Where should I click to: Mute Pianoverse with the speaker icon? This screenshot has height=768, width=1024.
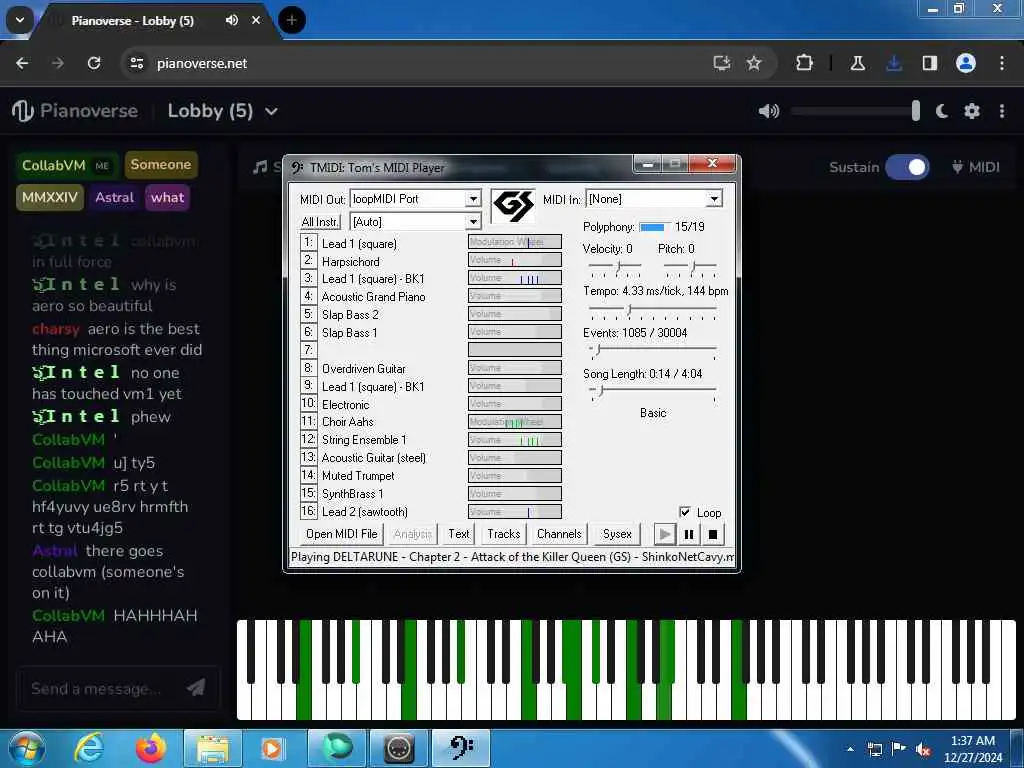769,111
